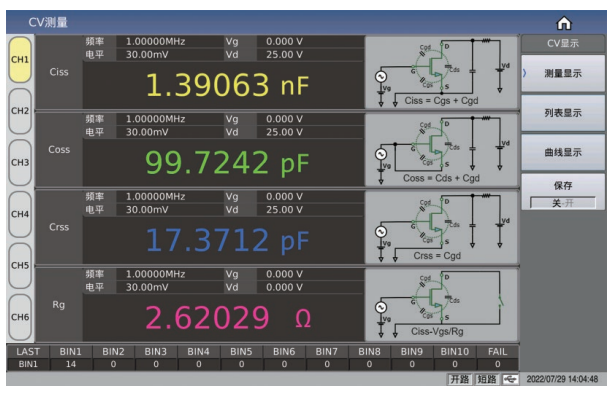This screenshot has width=613, height=393.
Task: Open the Coss circuit diagram
Action: click(442, 150)
